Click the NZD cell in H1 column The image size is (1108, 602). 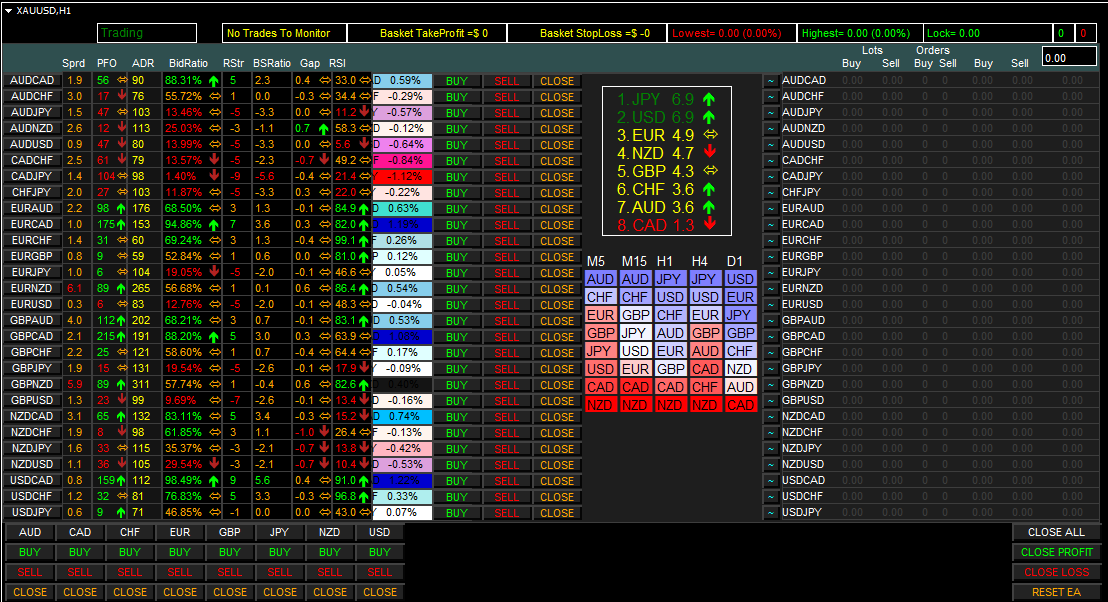pyautogui.click(x=670, y=405)
